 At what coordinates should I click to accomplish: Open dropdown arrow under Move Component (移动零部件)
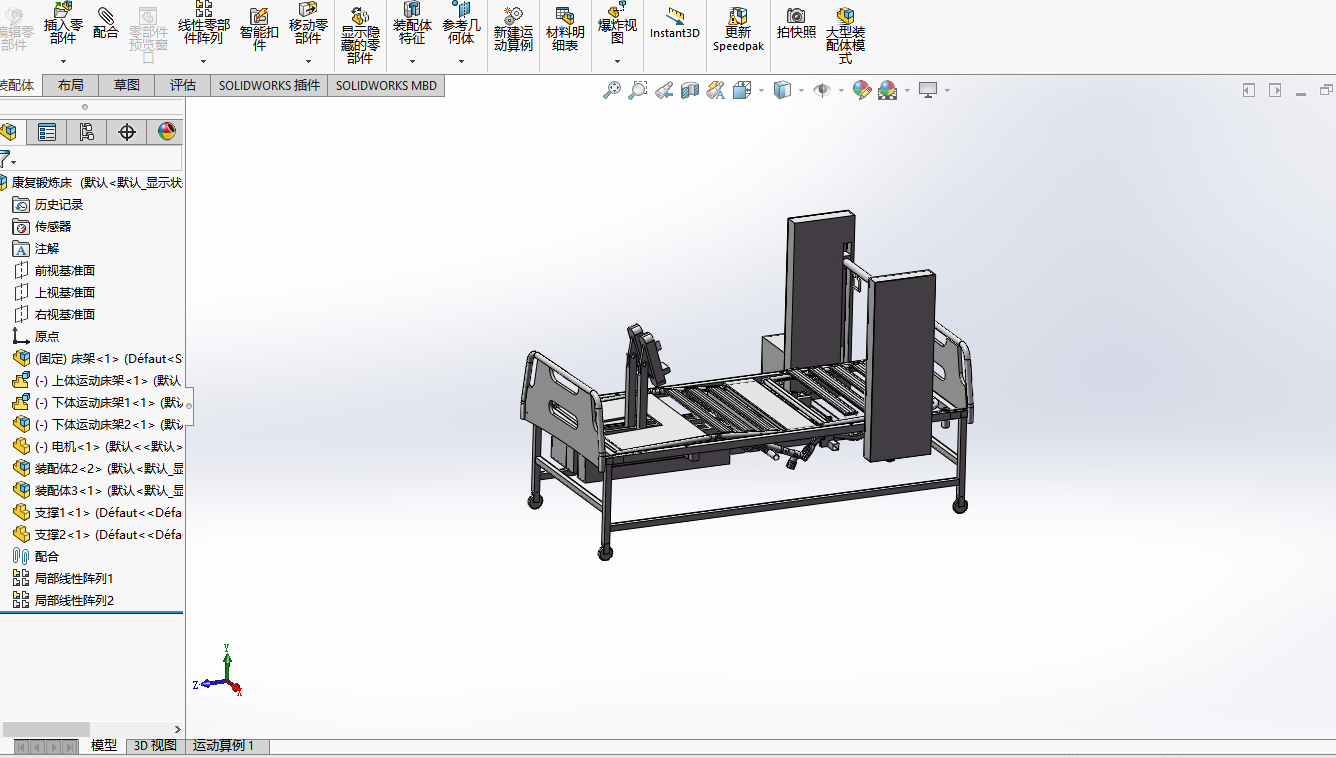308,61
